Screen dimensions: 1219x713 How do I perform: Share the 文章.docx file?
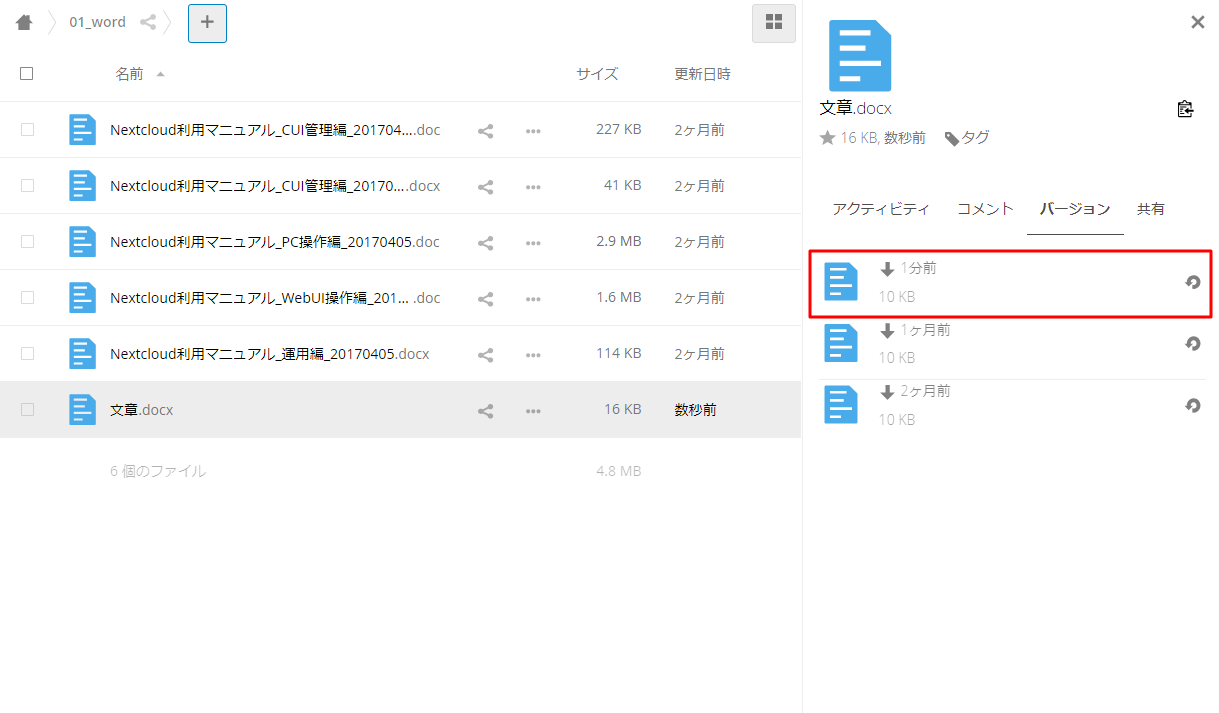[x=486, y=410]
